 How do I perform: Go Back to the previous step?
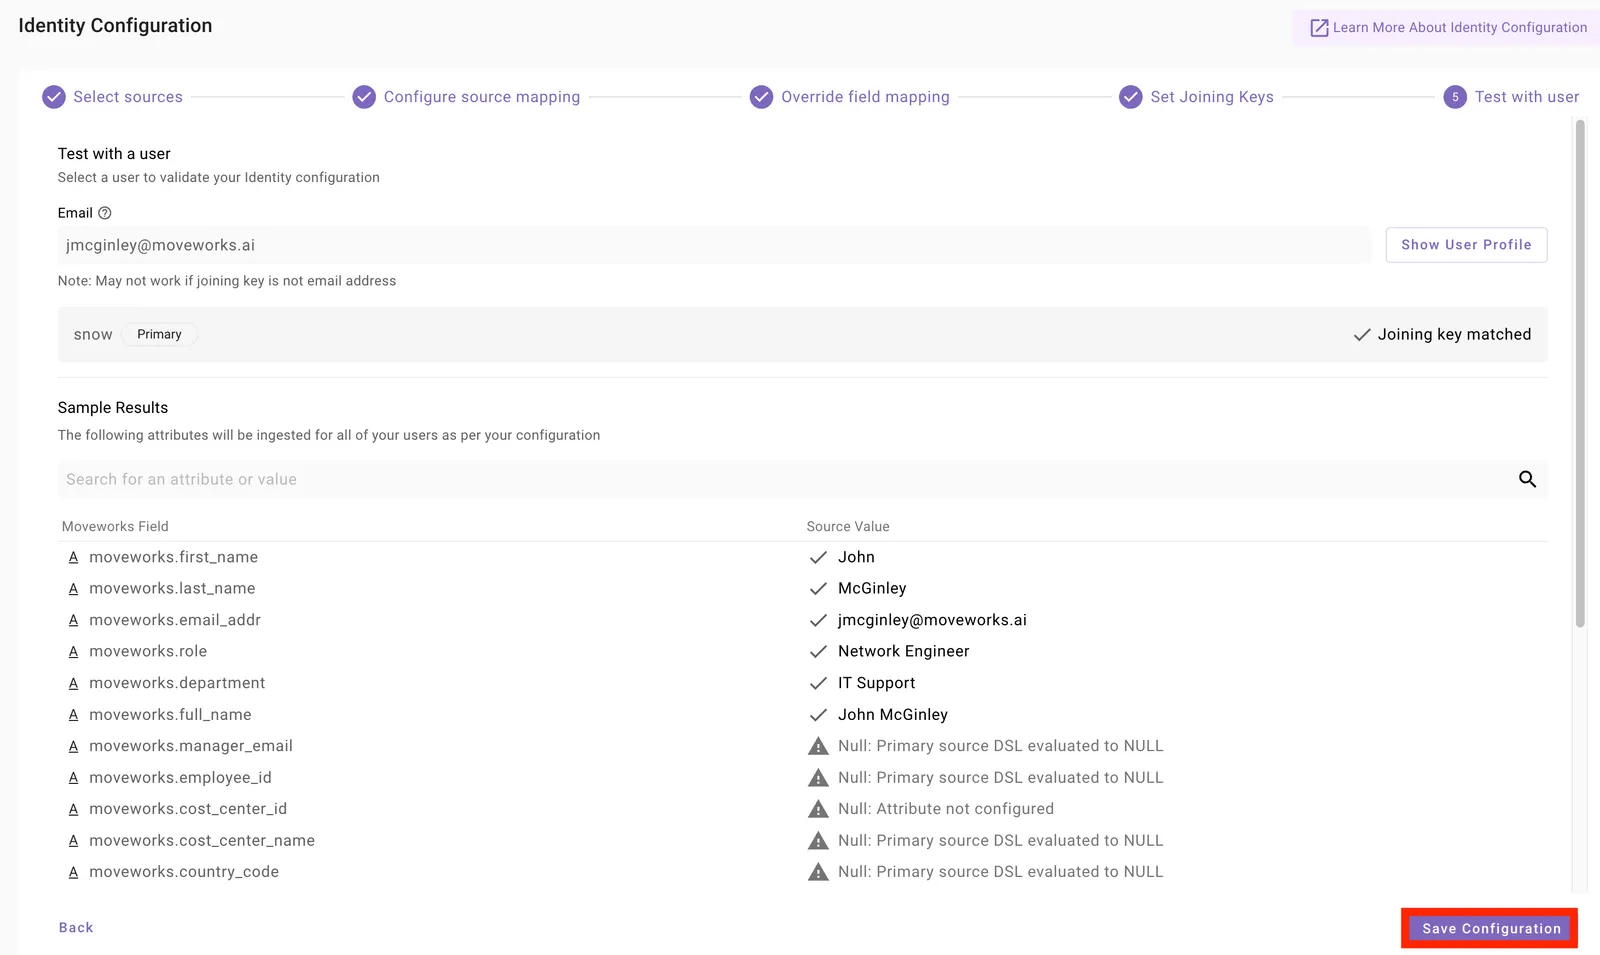[76, 928]
